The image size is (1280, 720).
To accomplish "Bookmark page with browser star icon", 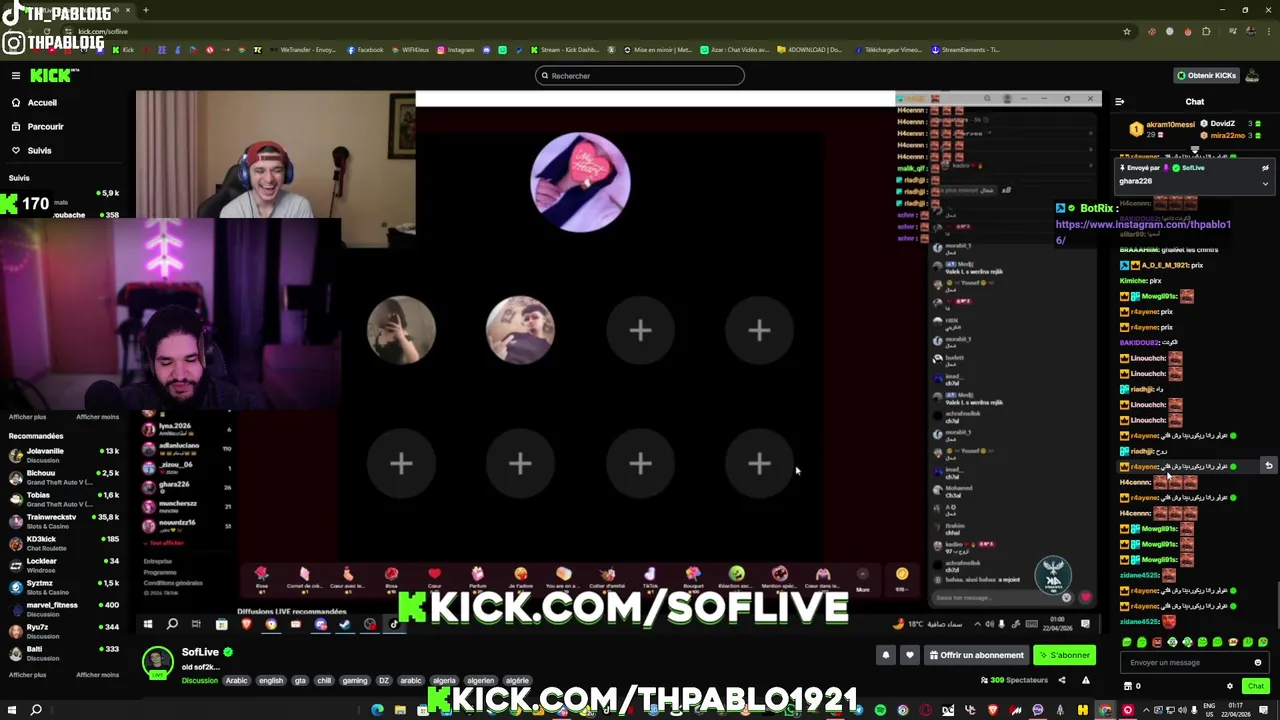I will point(1127,32).
